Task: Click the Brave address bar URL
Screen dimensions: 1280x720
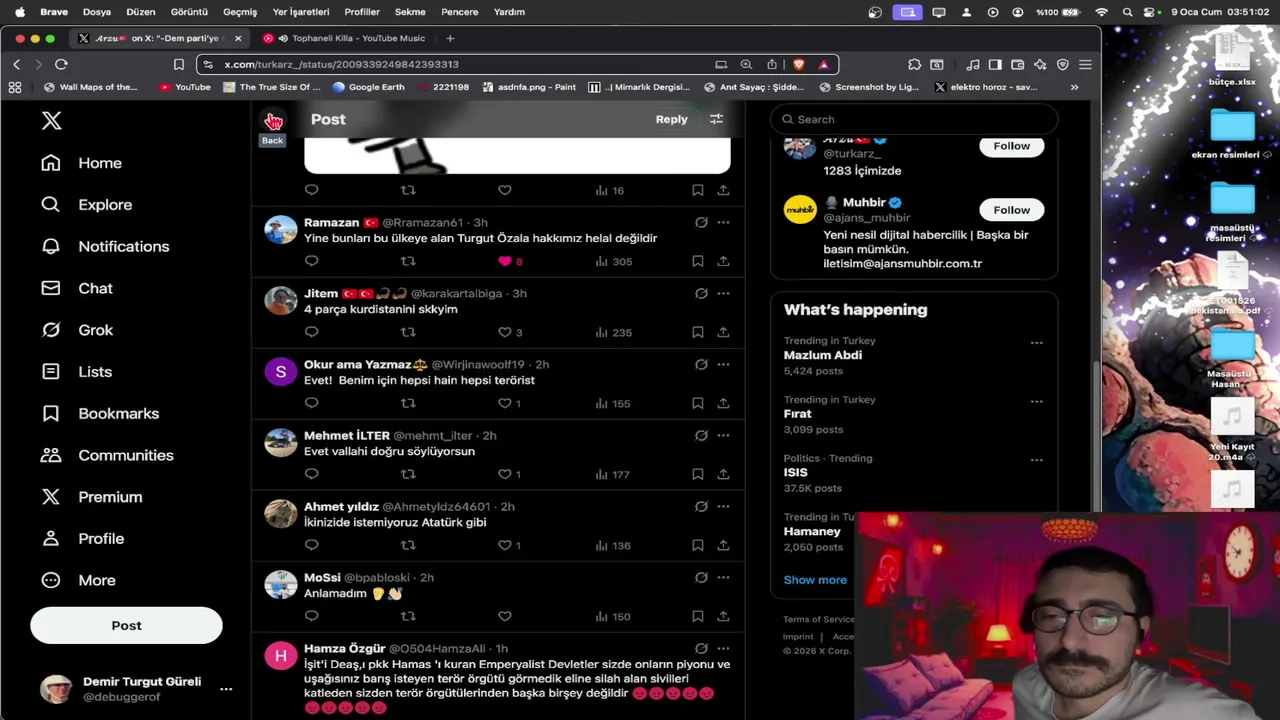Action: [x=341, y=64]
